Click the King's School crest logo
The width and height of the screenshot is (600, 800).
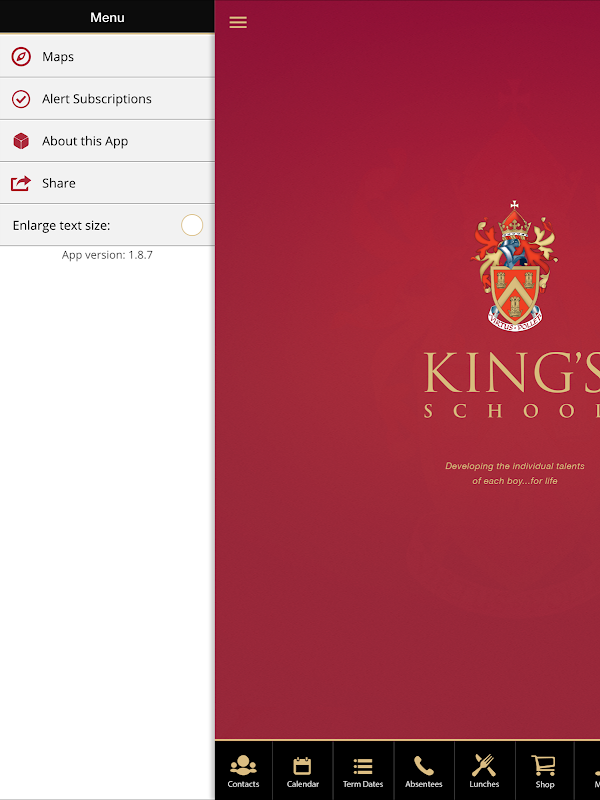514,266
